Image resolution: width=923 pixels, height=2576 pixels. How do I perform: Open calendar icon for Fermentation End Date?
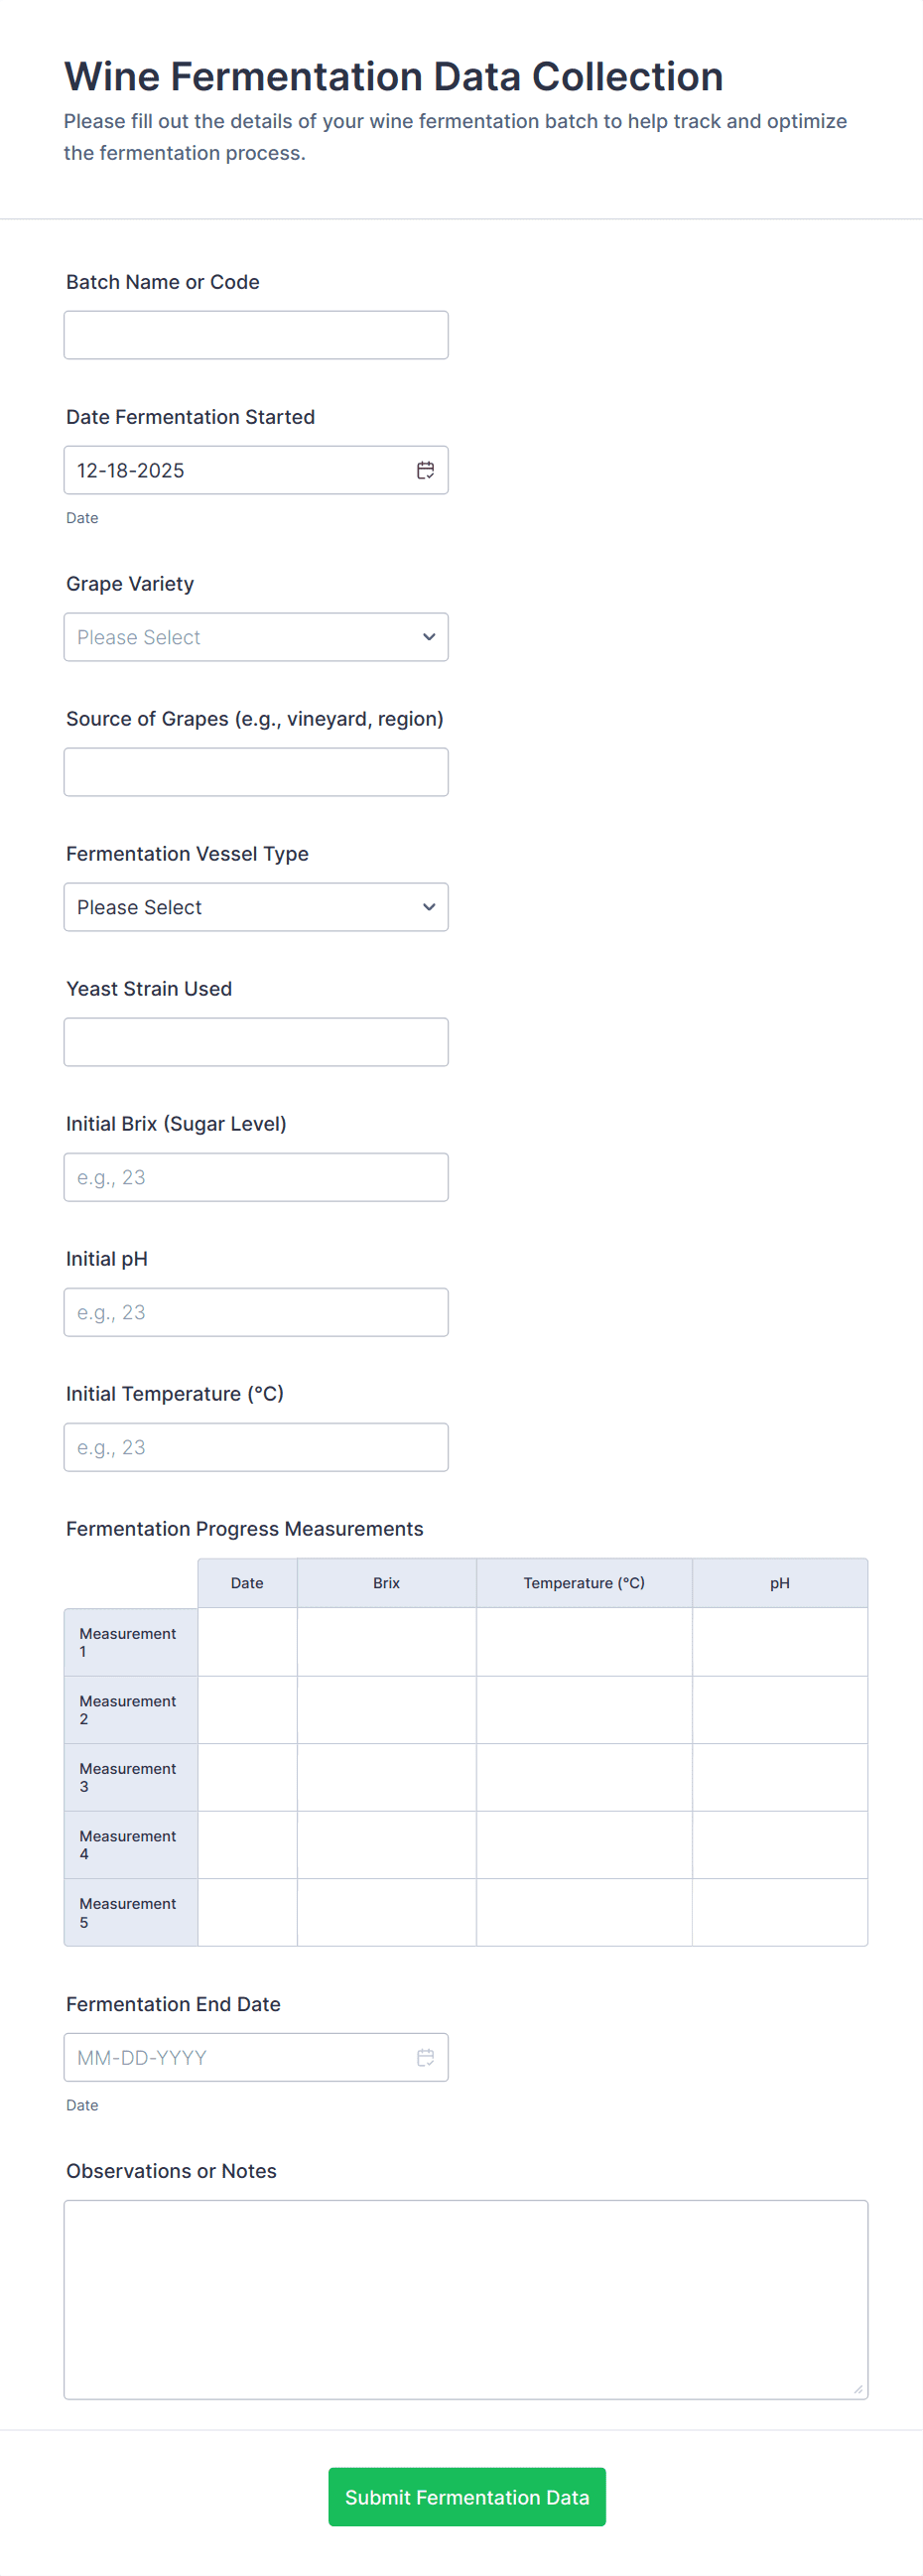tap(425, 2057)
